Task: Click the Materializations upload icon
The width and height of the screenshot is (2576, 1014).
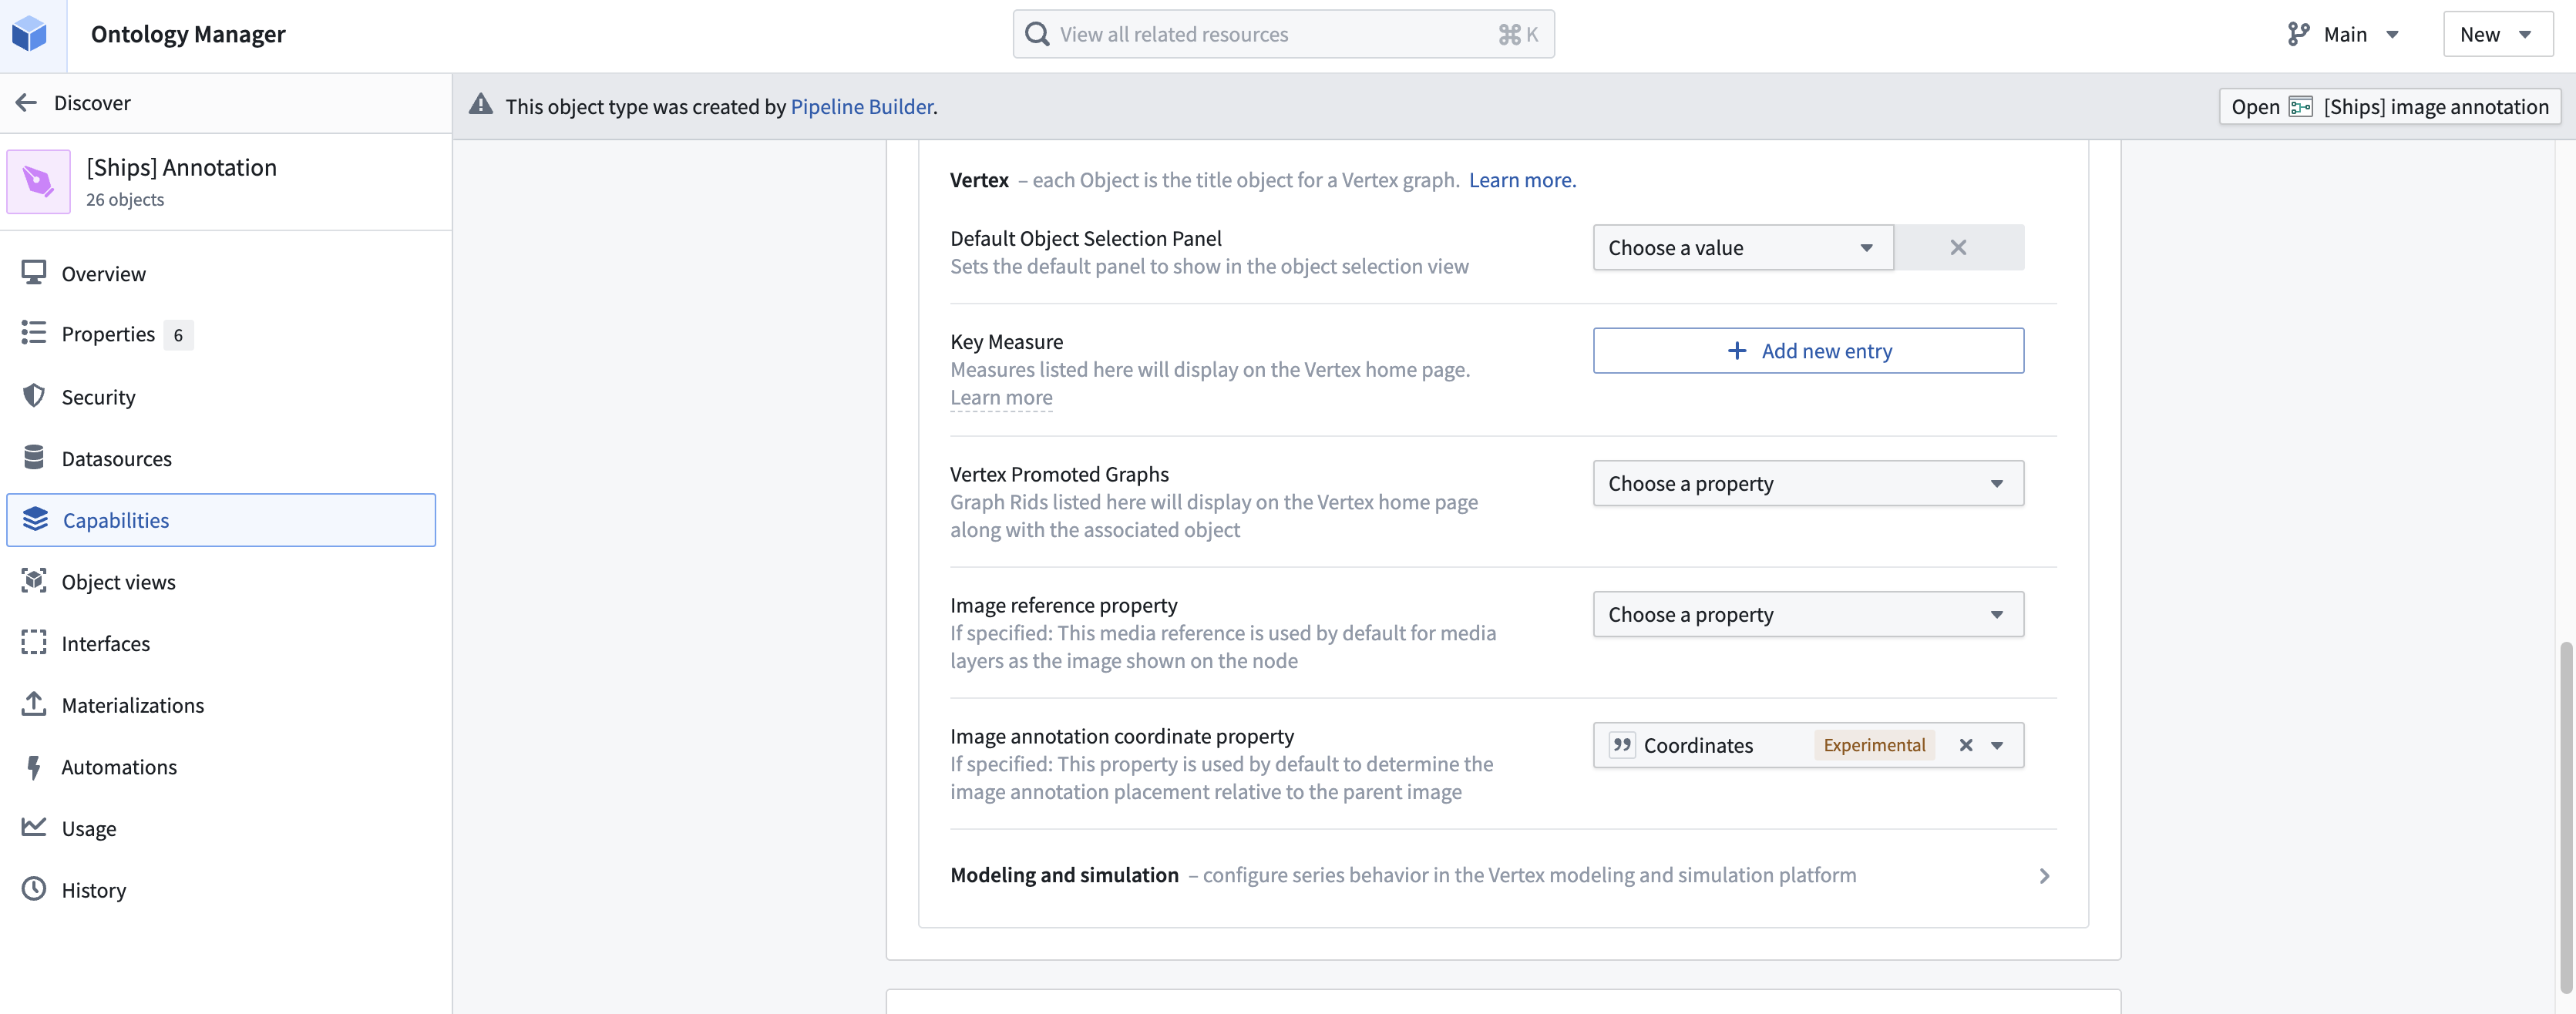Action: point(34,704)
